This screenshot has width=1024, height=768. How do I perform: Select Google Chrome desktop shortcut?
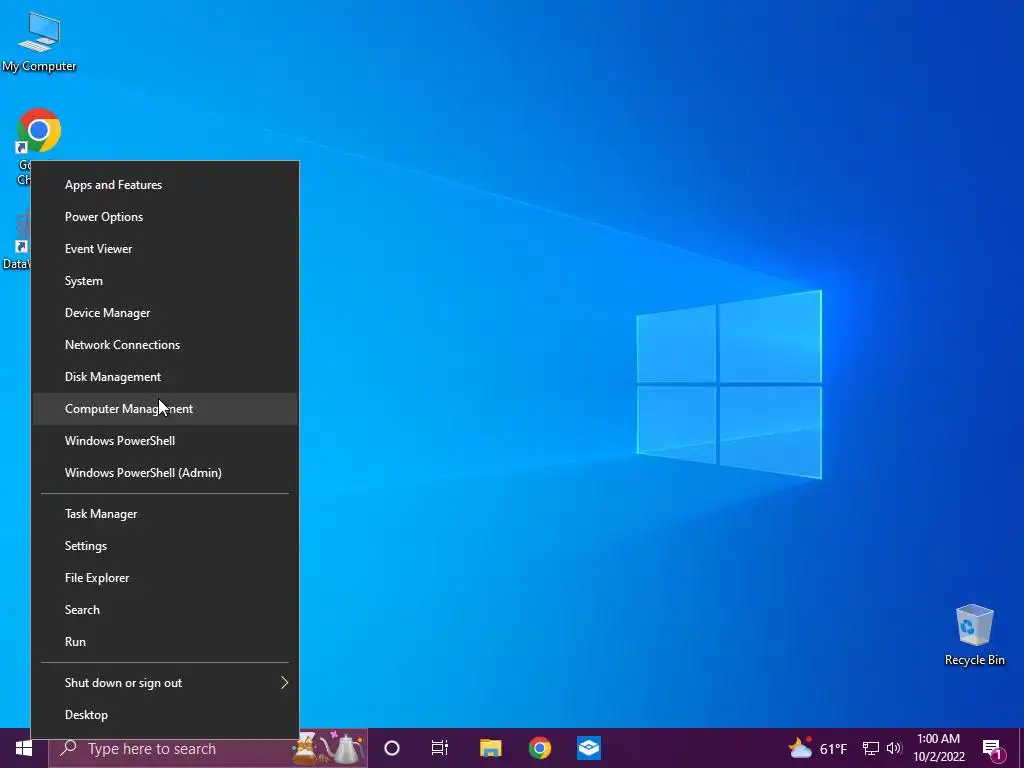coord(39,135)
